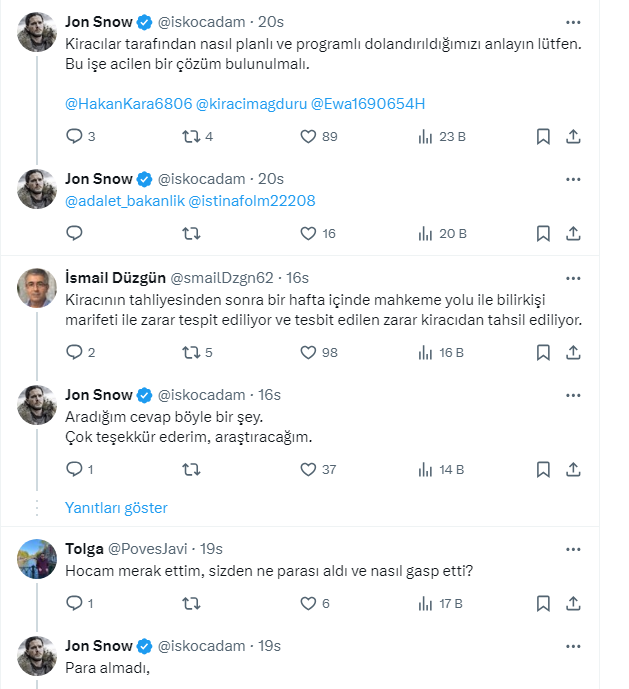
Task: Open three-dot menu on first Jon Snow tweet
Action: click(573, 21)
